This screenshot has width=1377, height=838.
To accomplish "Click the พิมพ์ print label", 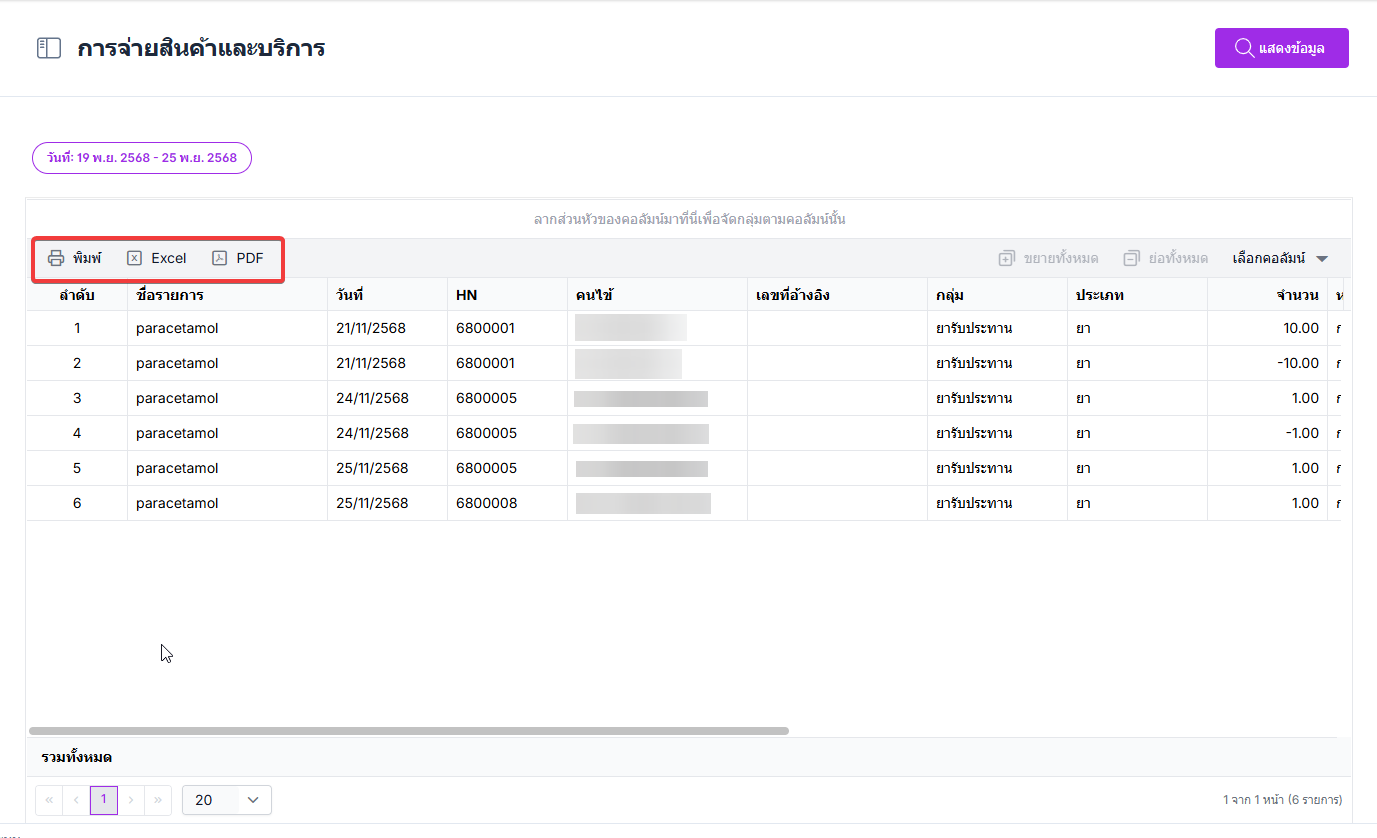I will point(87,258).
